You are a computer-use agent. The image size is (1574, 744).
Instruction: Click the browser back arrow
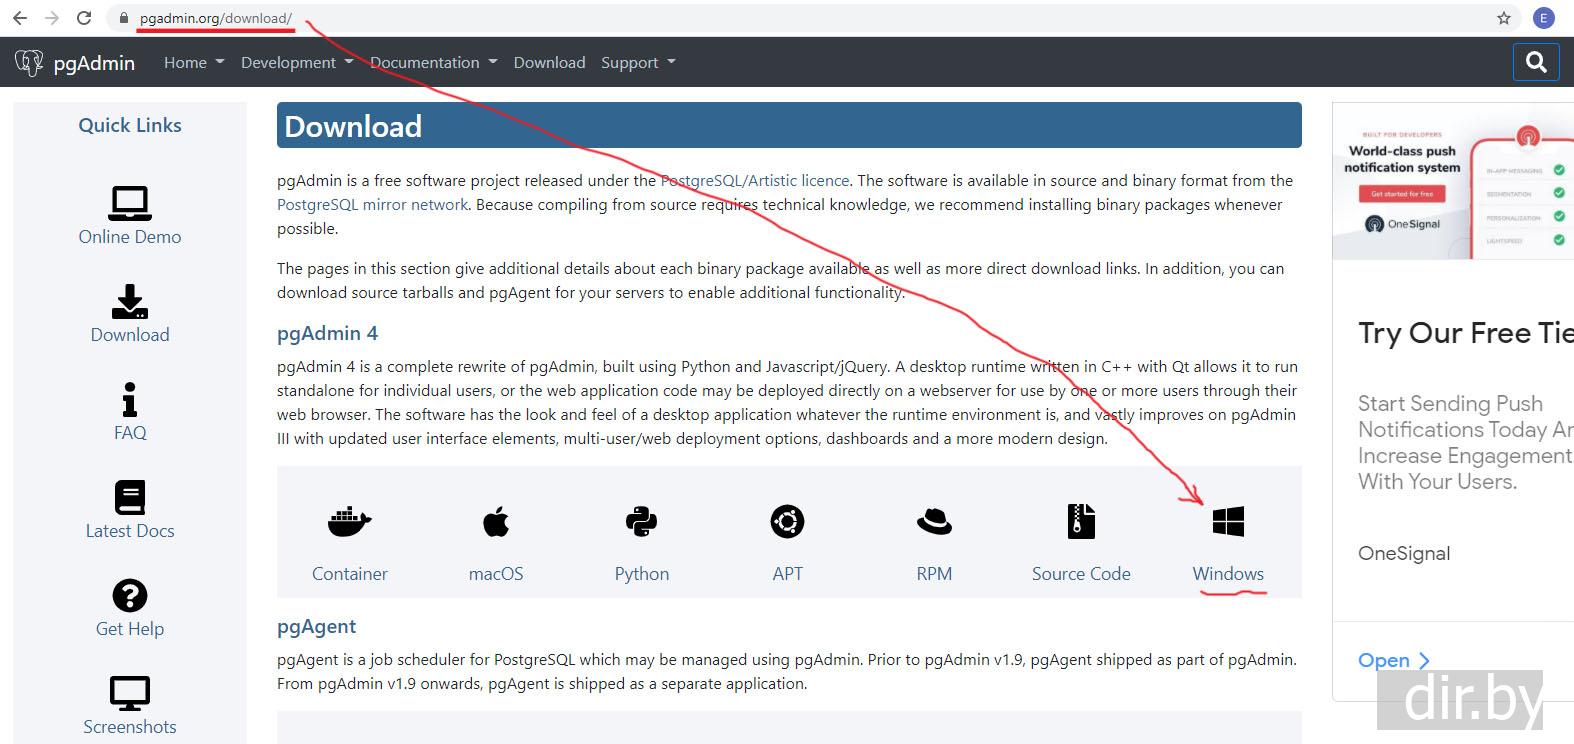point(20,18)
